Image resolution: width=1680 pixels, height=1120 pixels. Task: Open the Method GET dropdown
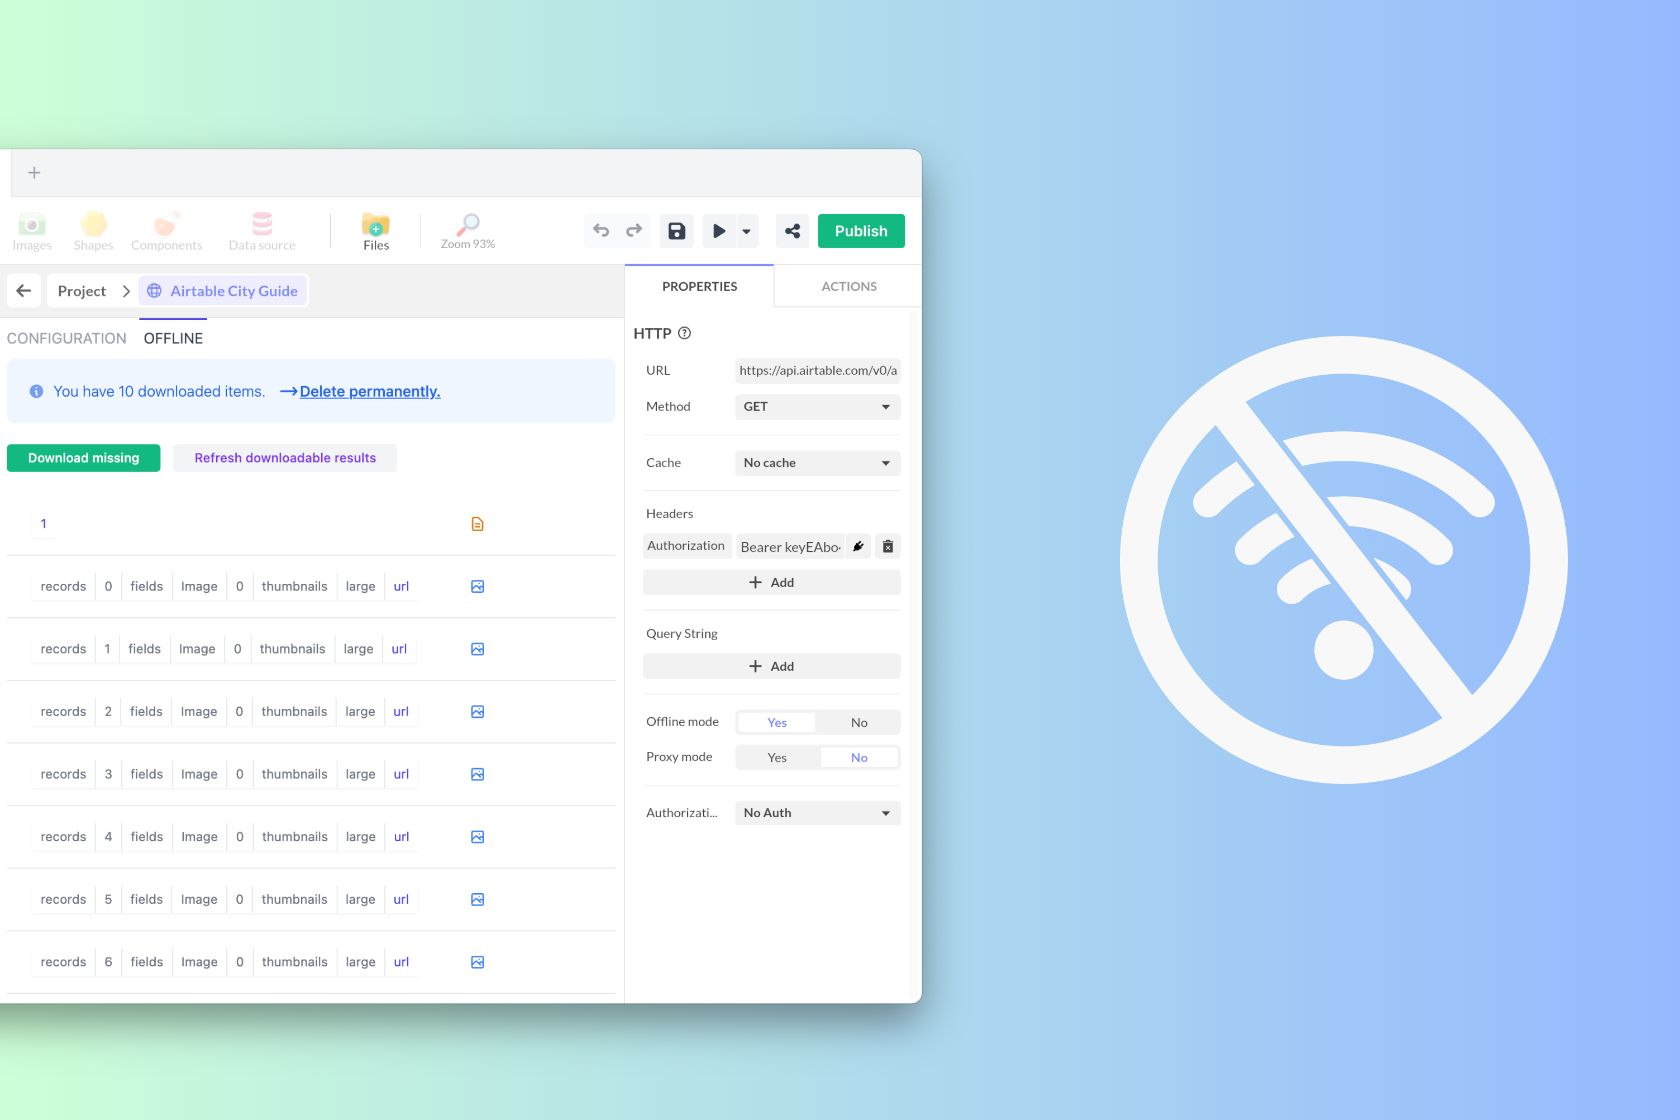tap(817, 407)
